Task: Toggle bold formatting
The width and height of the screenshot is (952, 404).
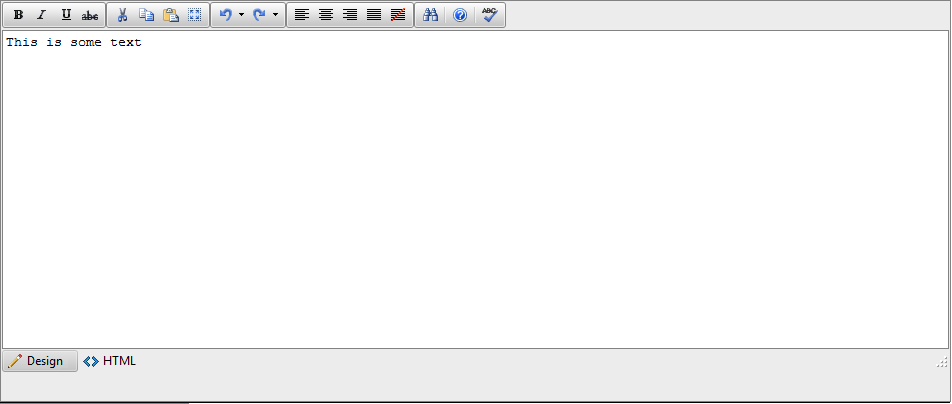Action: click(18, 15)
